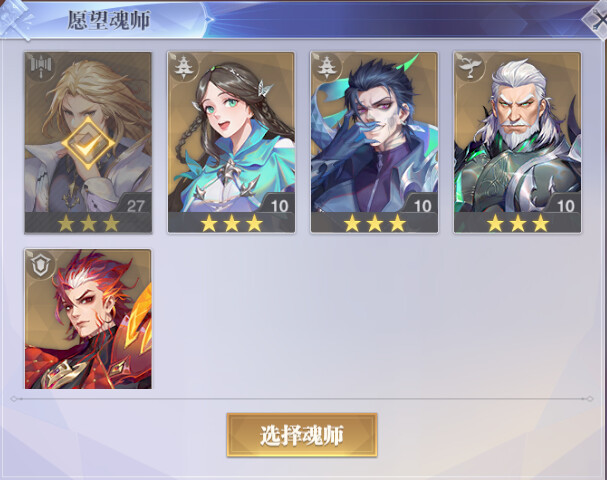Select the red-haired hero in crimson armor
The width and height of the screenshot is (607, 480).
click(x=88, y=319)
